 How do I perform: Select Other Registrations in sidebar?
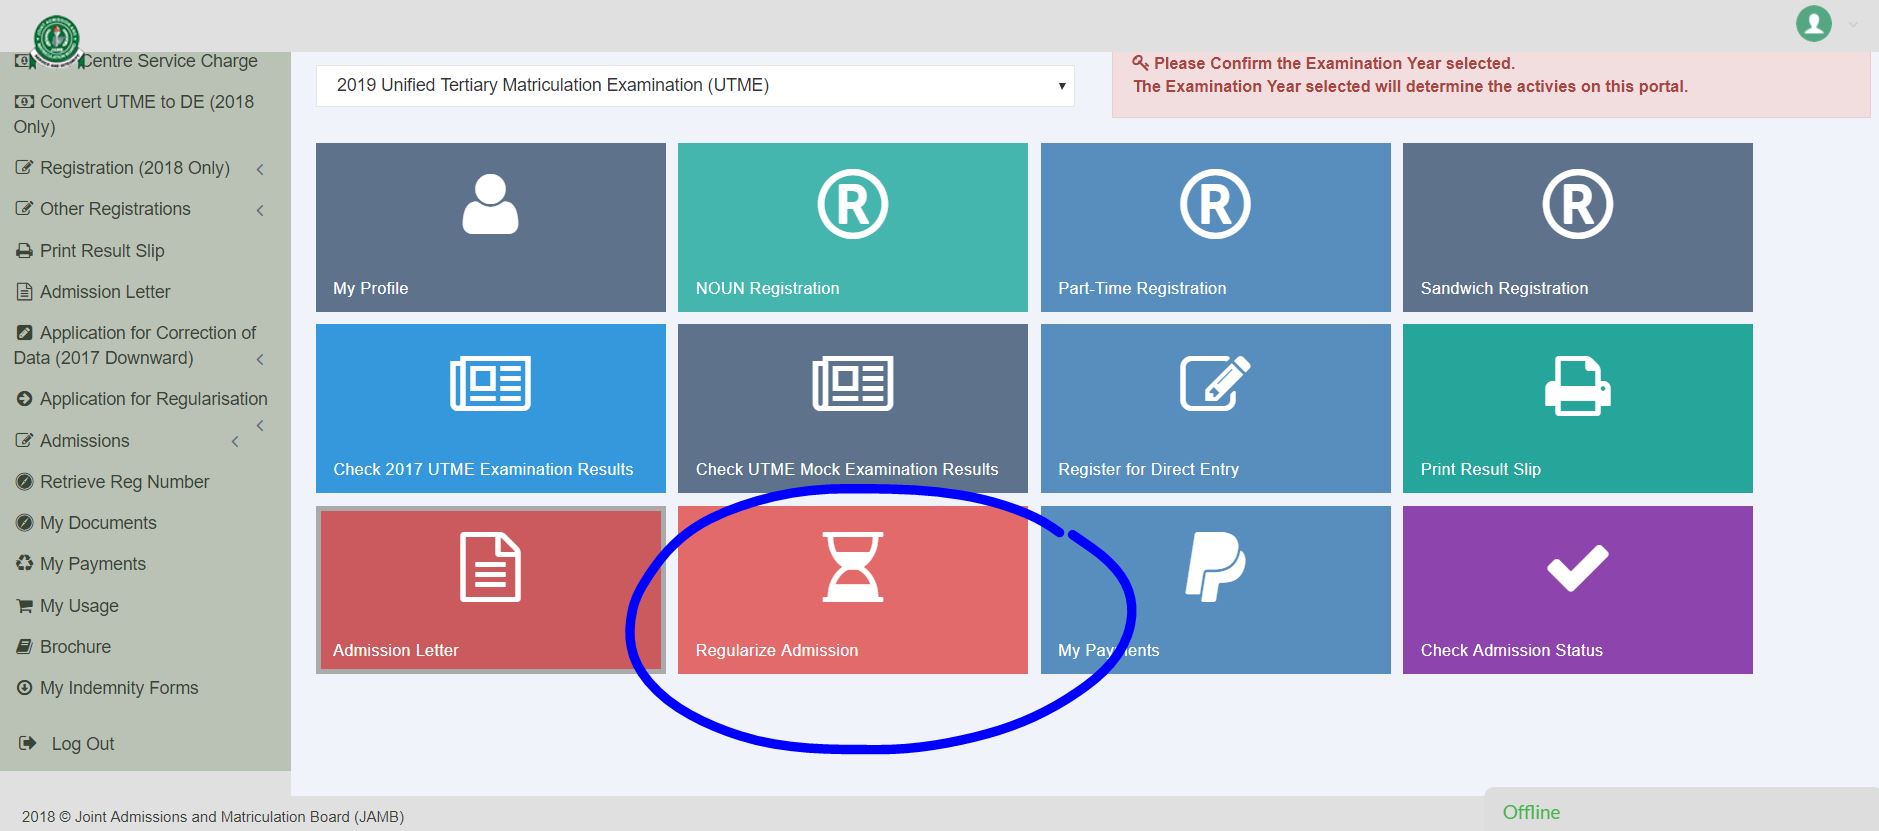[x=115, y=209]
